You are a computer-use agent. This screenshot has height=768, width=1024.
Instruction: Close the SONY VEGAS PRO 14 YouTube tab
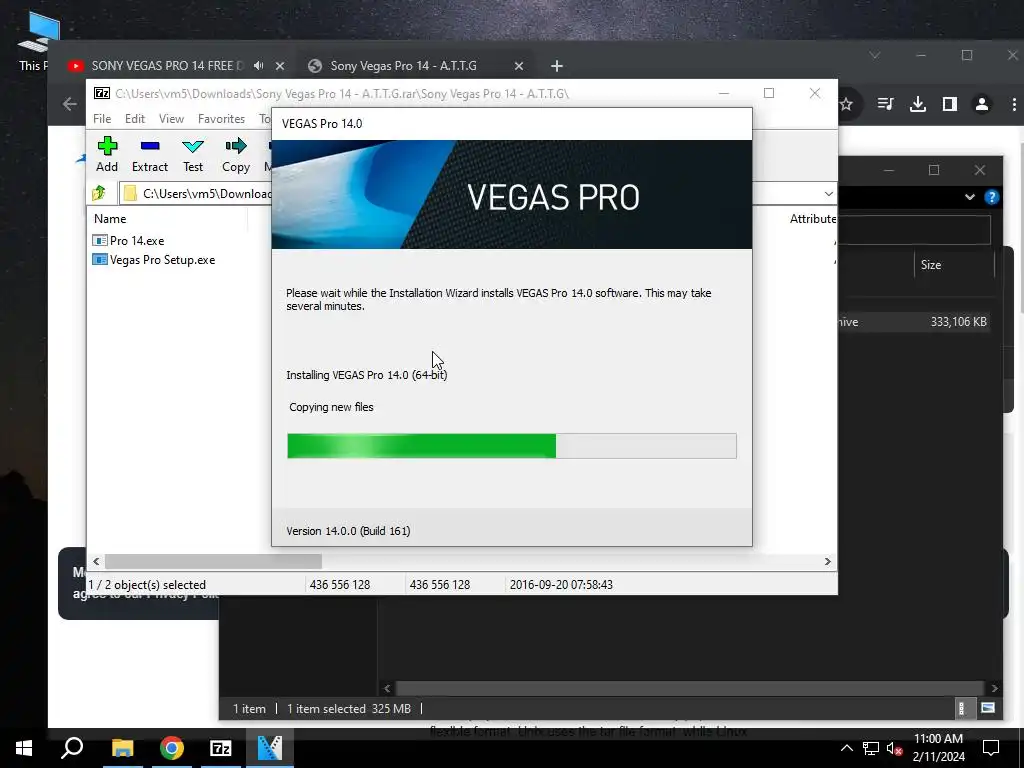[x=280, y=66]
